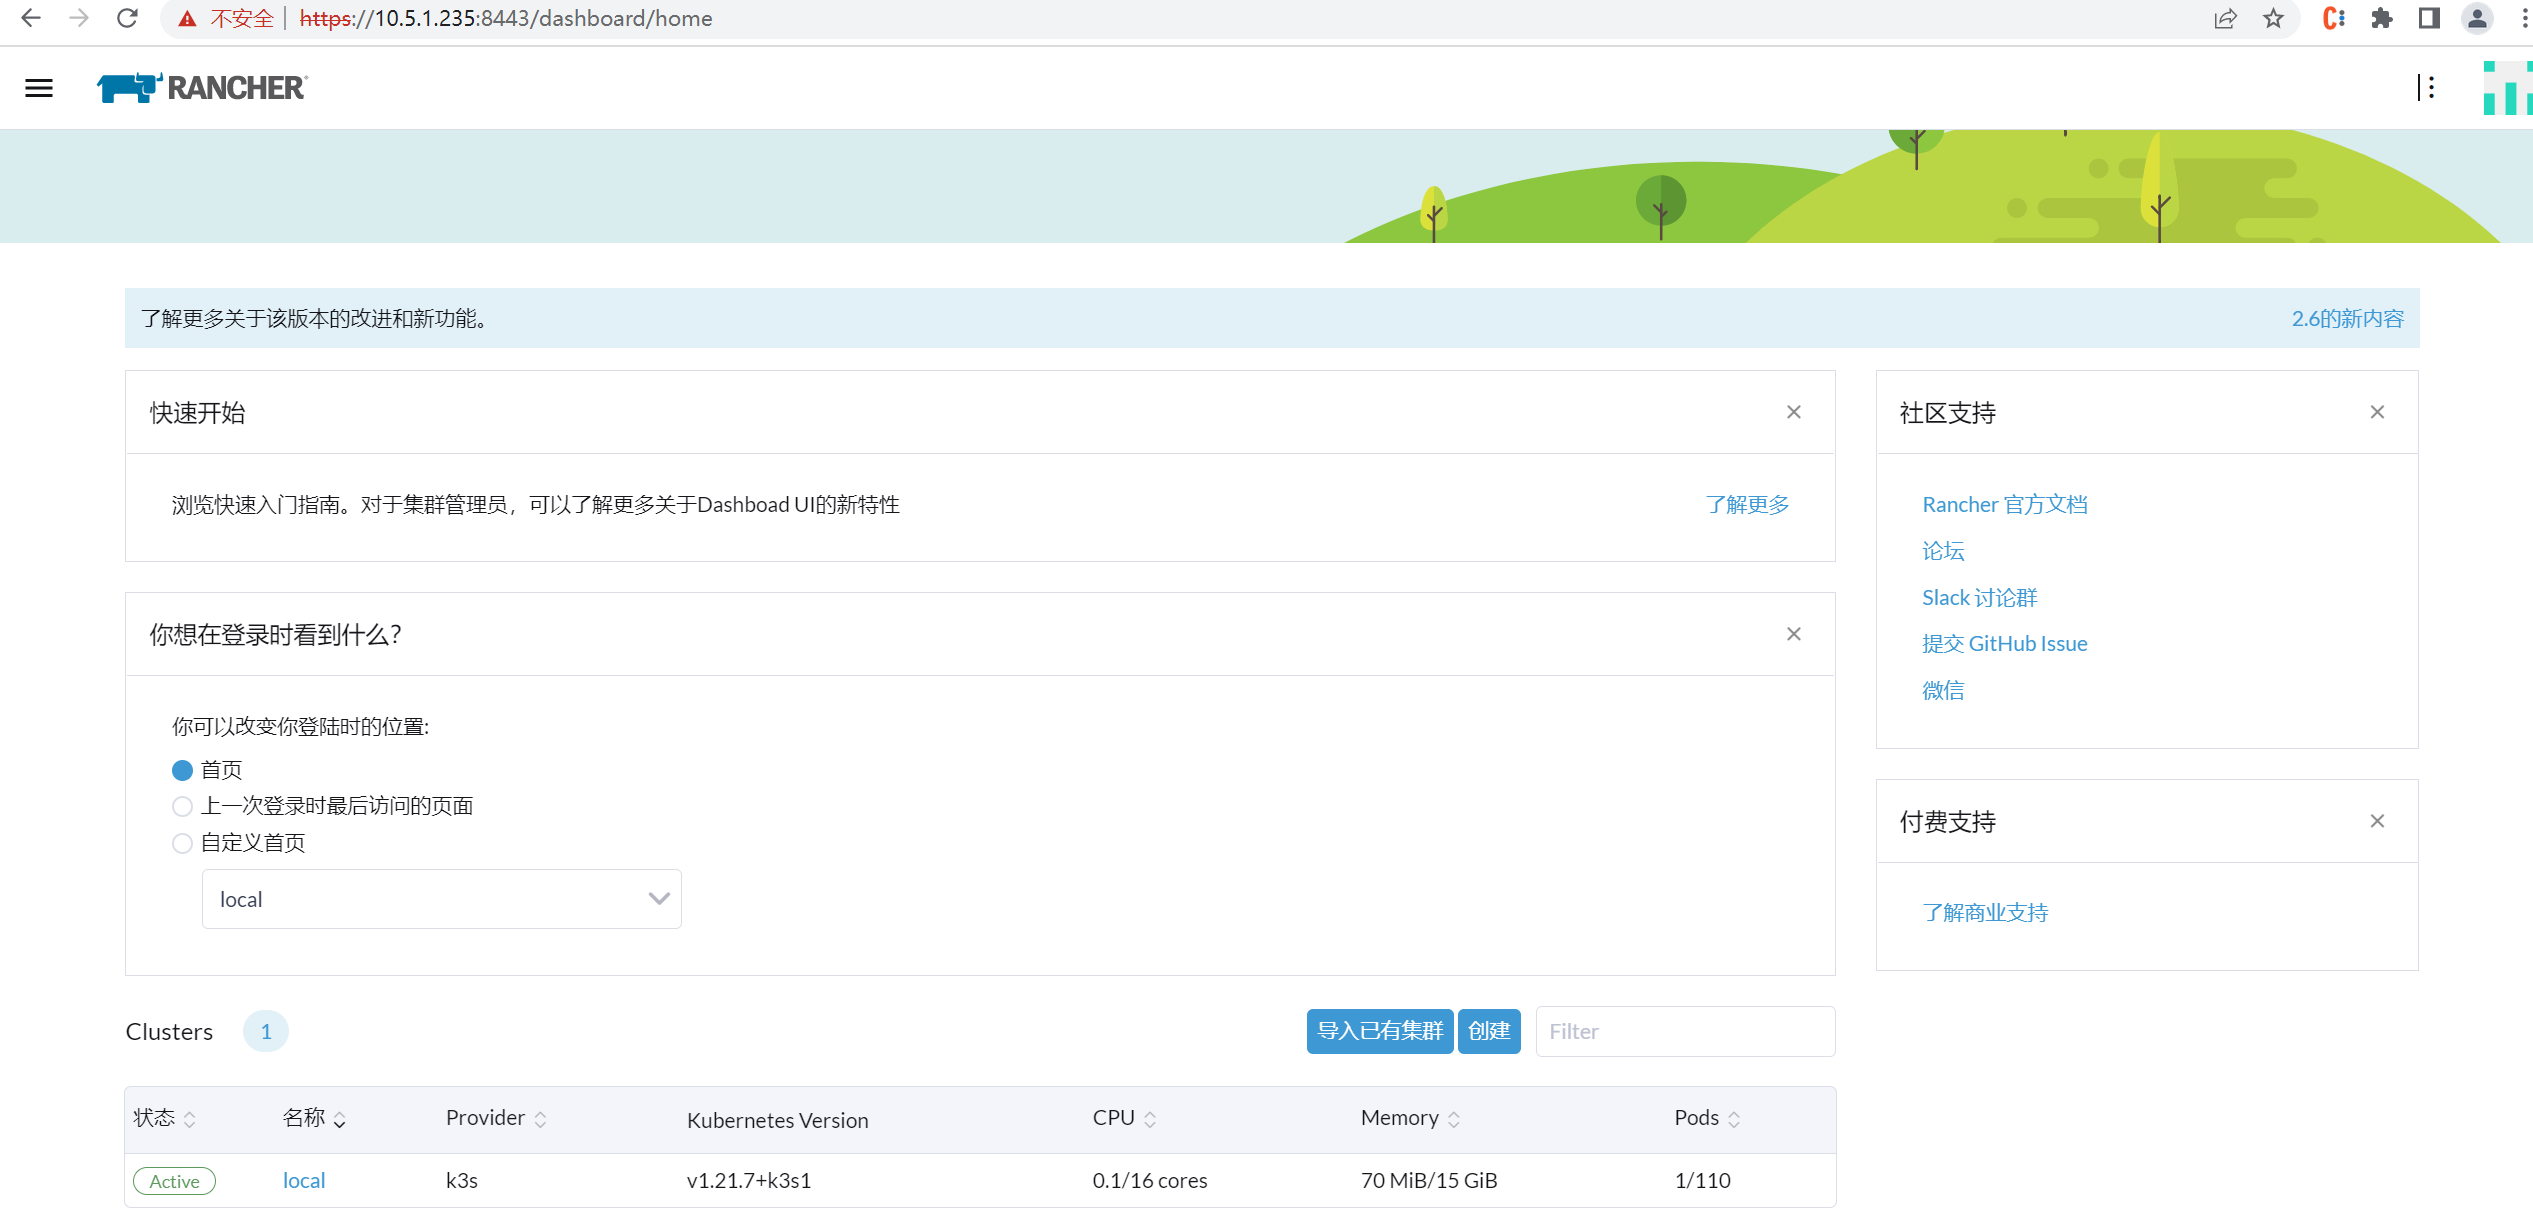Screen dimensions: 2533x1230
Task: Close the 快速开始 panel
Action: [1793, 412]
